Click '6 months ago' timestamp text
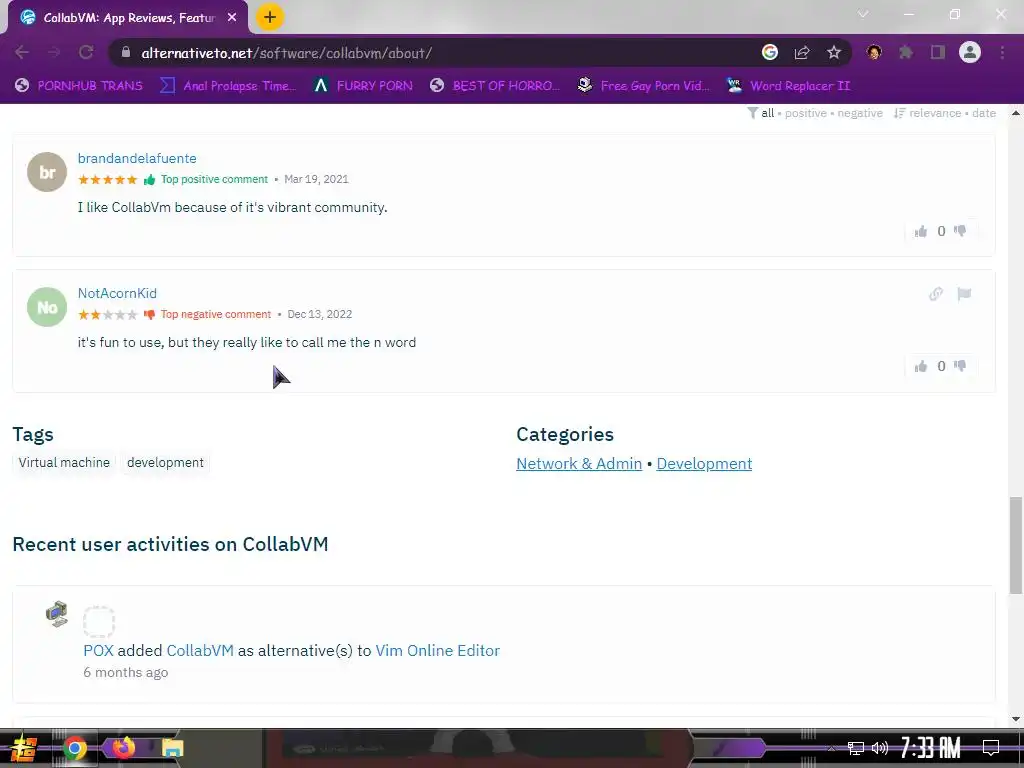The image size is (1024, 768). coord(125,673)
